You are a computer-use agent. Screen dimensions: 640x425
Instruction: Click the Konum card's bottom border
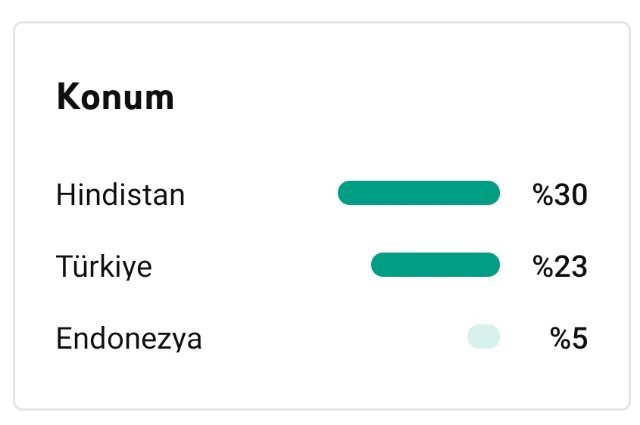pos(322,408)
